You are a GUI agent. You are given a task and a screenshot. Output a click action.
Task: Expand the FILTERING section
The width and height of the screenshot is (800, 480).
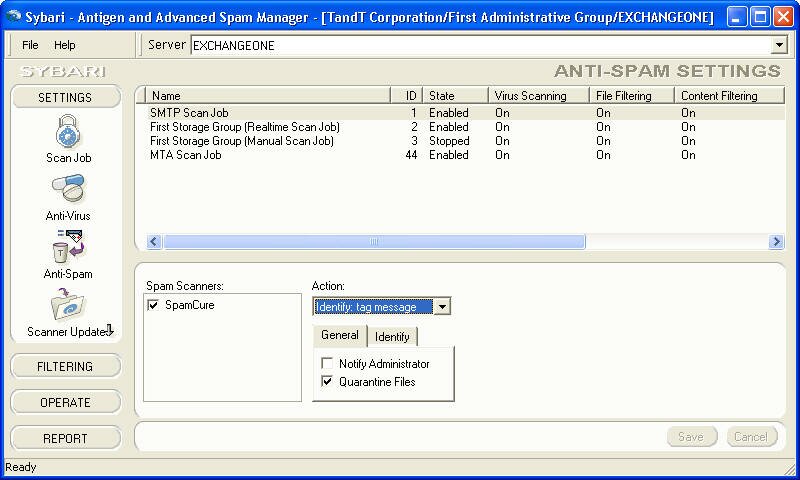(65, 367)
